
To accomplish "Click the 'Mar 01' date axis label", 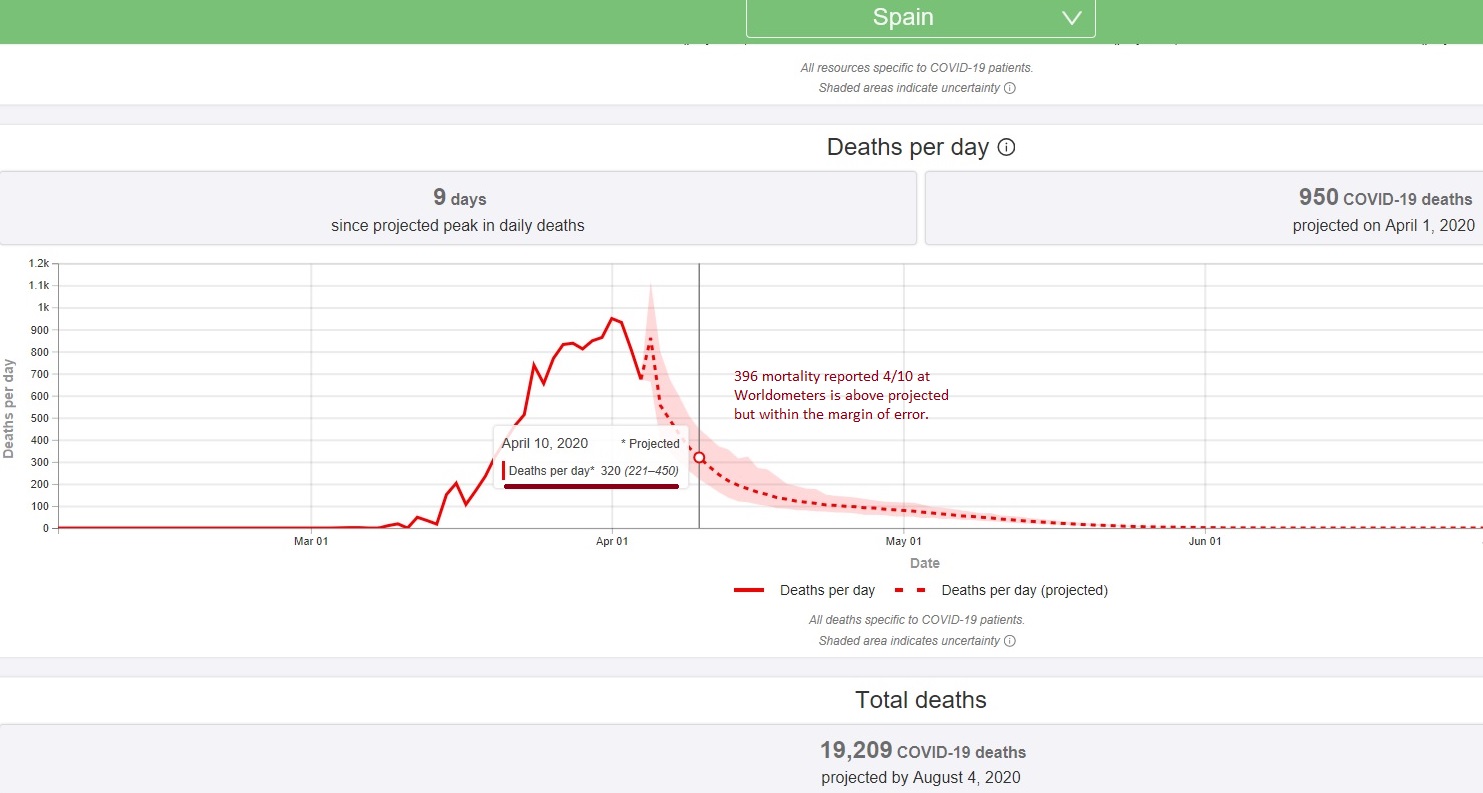I will pos(311,542).
